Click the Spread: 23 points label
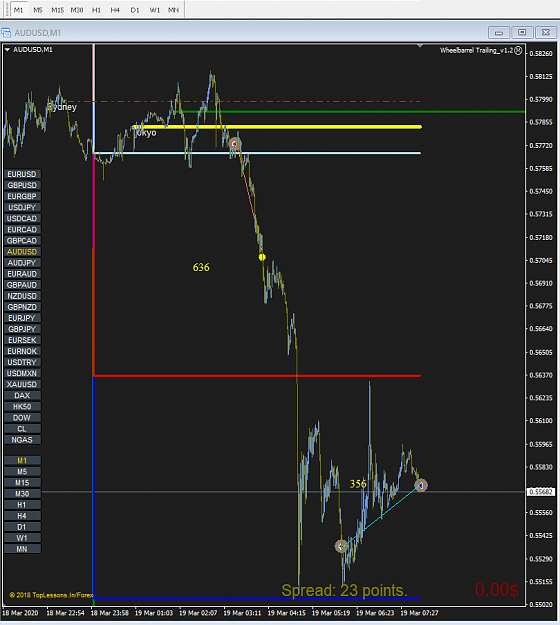Image resolution: width=560 pixels, height=625 pixels. (344, 590)
